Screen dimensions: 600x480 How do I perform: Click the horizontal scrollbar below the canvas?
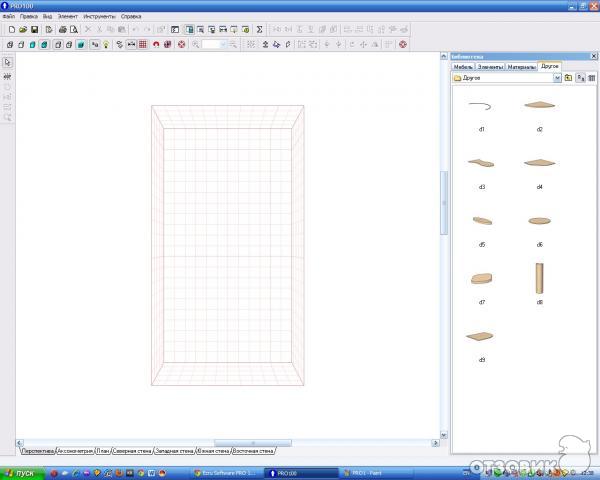coord(252,443)
